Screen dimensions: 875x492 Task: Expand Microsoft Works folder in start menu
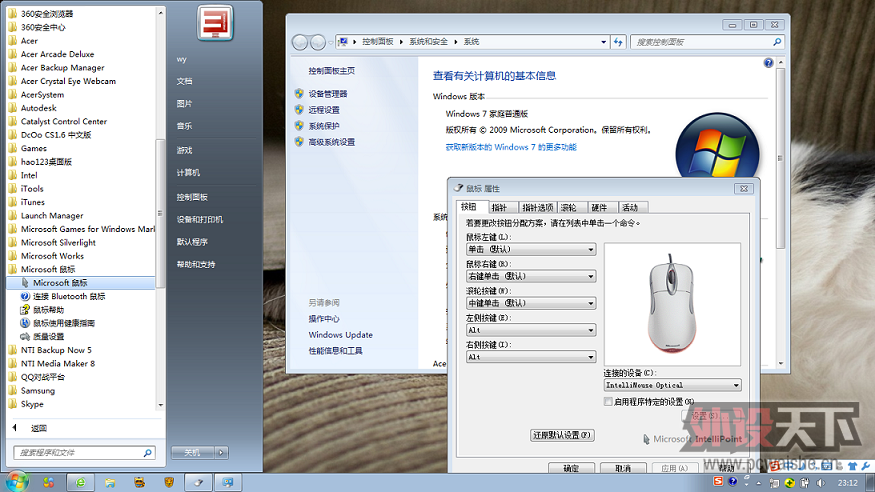coord(52,256)
